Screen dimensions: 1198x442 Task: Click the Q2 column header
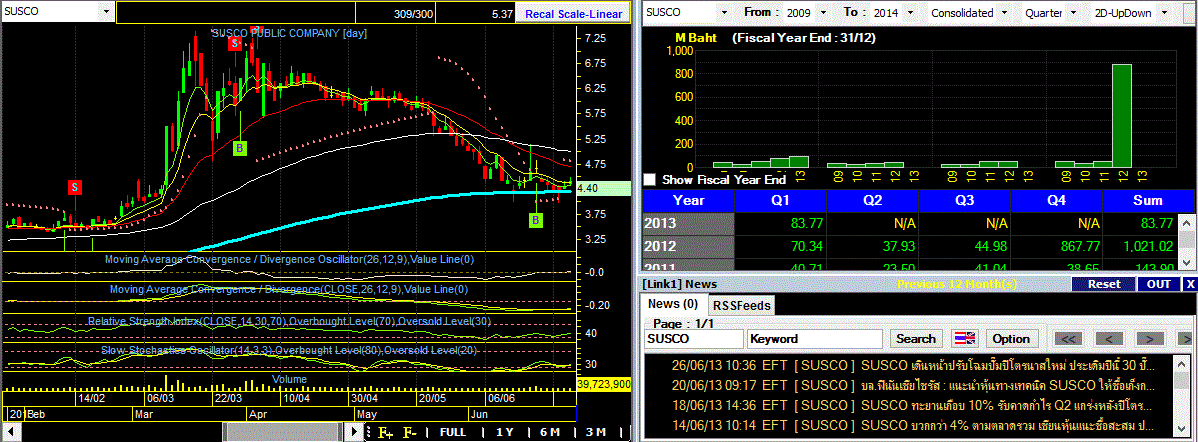[x=873, y=201]
